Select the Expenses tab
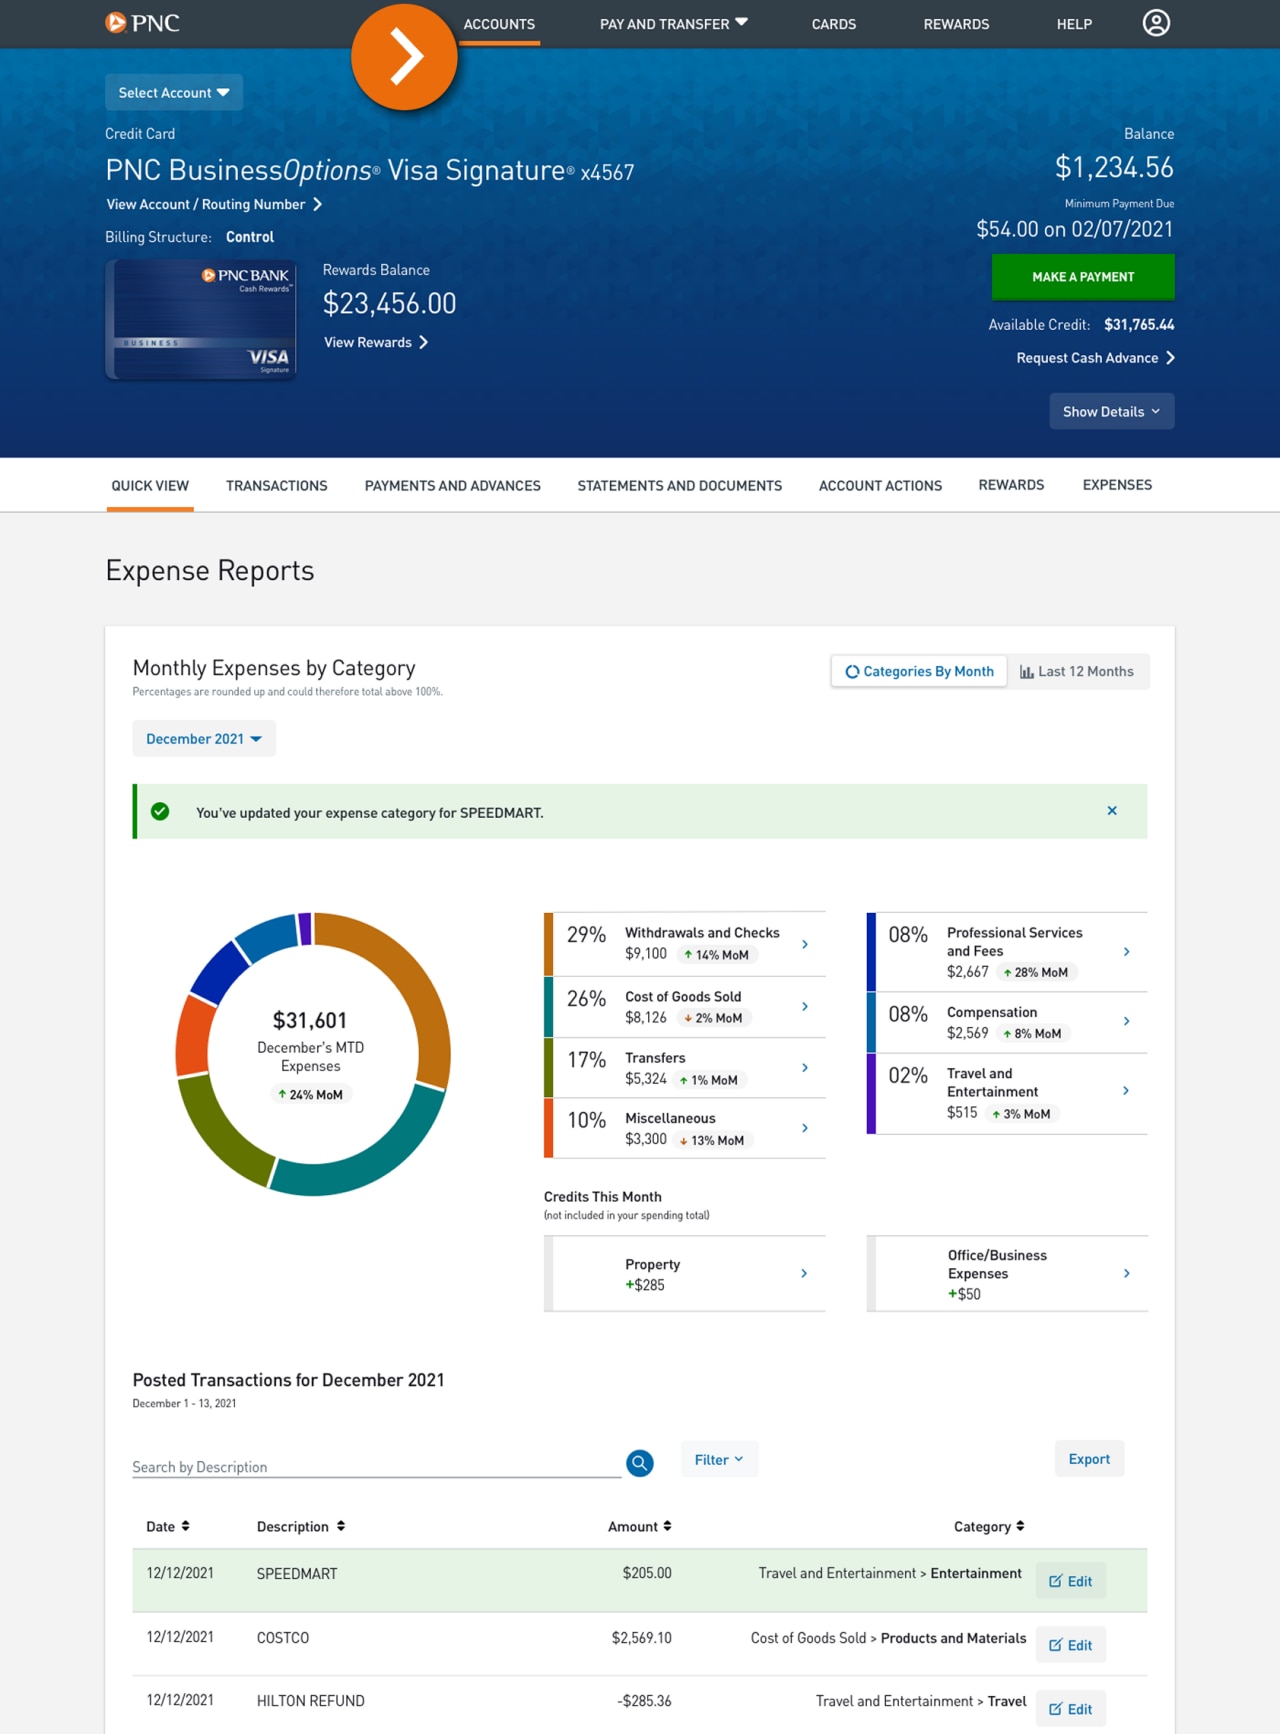This screenshot has width=1280, height=1734. click(x=1117, y=484)
